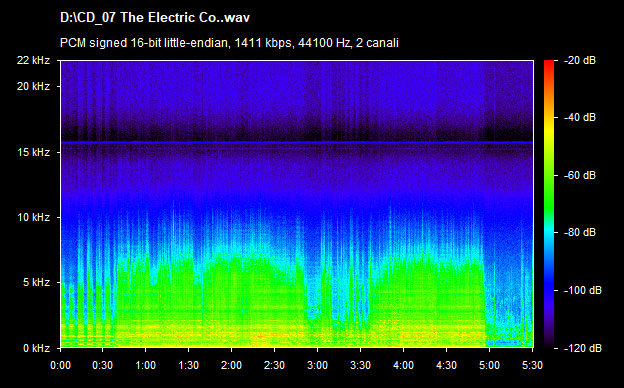Click the file name title text

(x=155, y=18)
